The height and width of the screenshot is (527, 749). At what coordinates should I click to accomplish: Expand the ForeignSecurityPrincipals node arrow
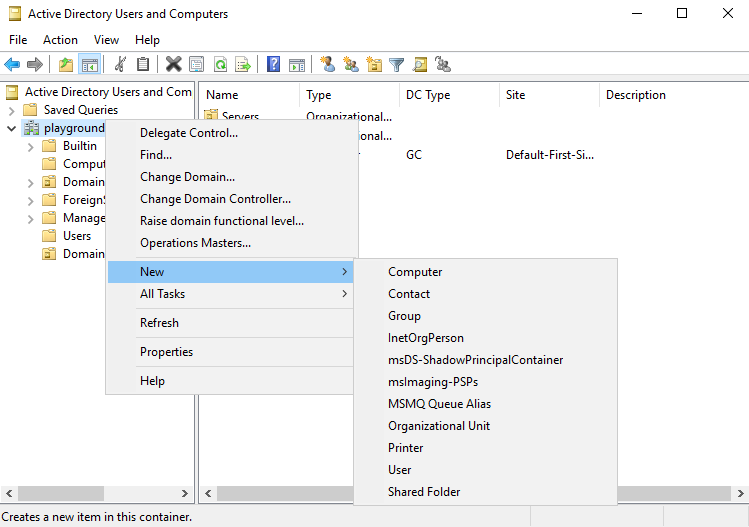31,201
